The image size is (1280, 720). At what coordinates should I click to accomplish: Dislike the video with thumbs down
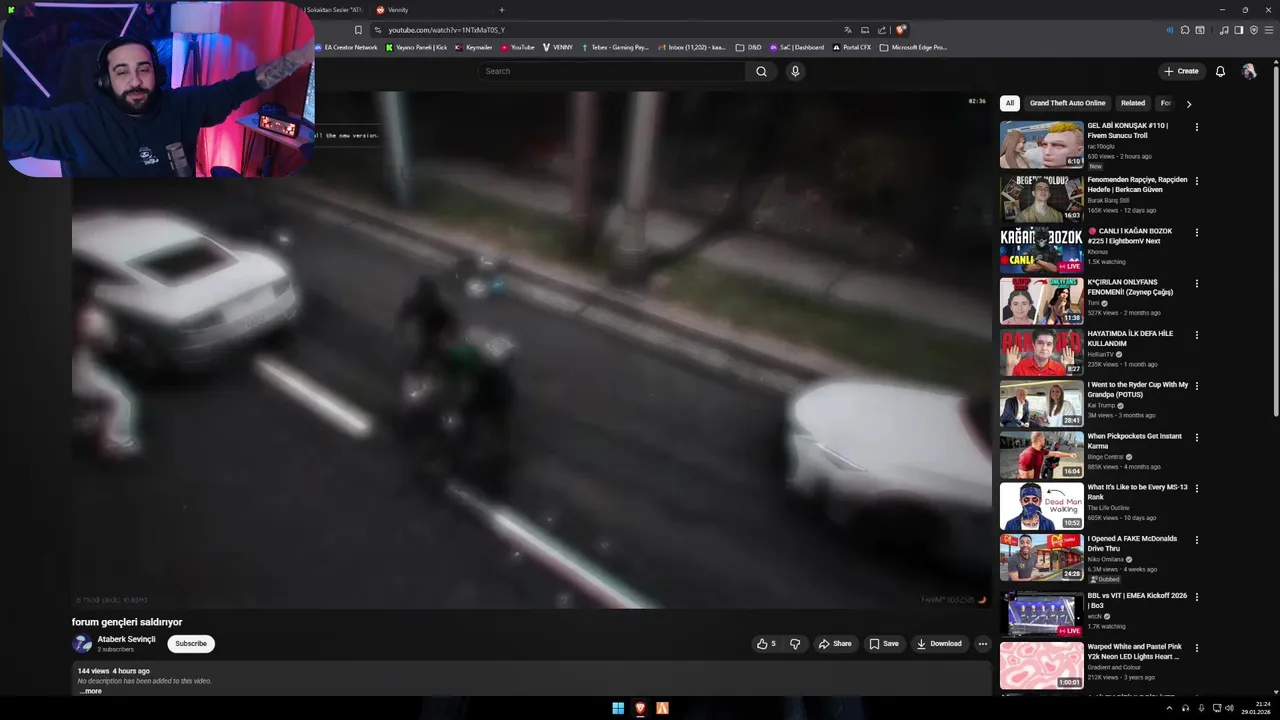pyautogui.click(x=795, y=644)
